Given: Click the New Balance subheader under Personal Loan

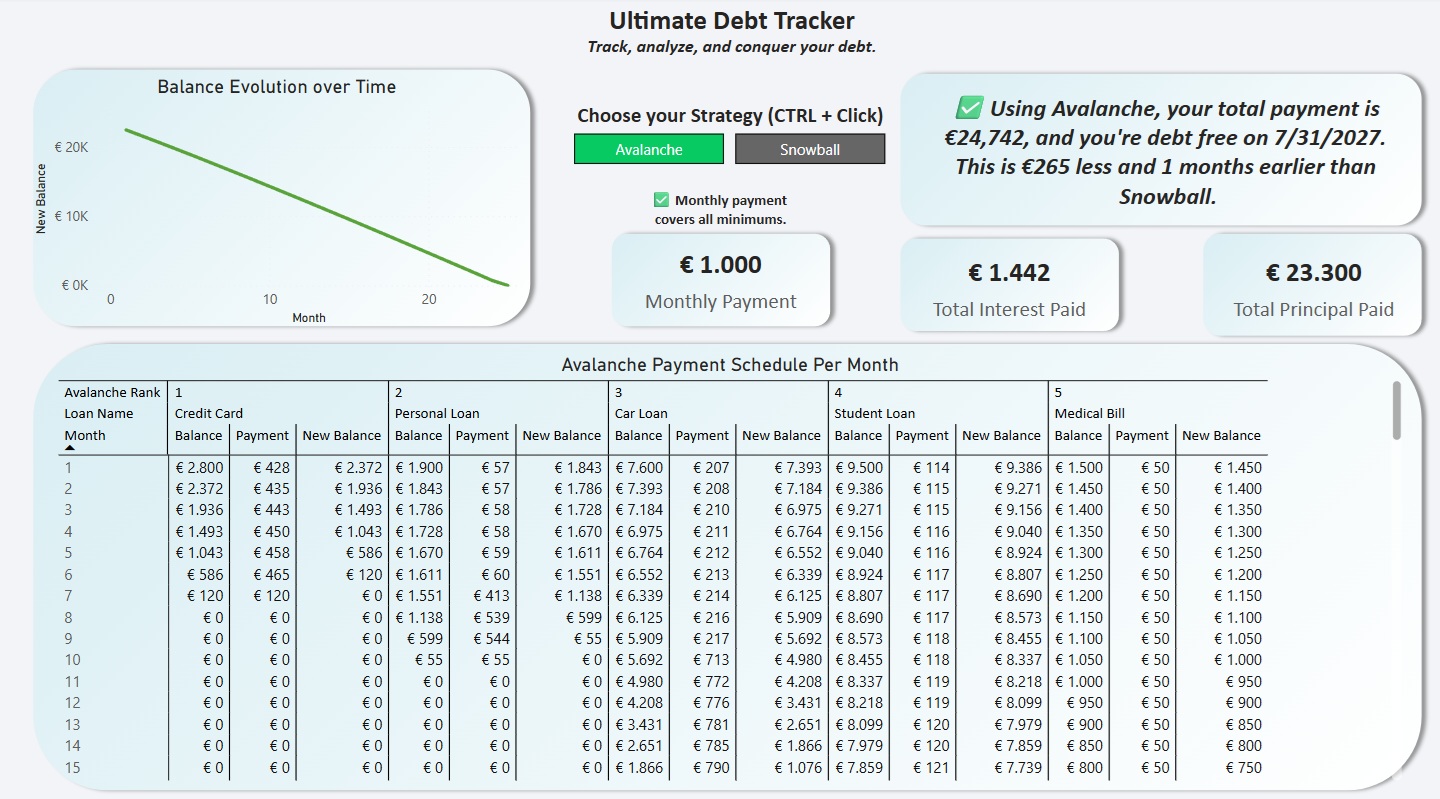Looking at the screenshot, I should coord(562,435).
